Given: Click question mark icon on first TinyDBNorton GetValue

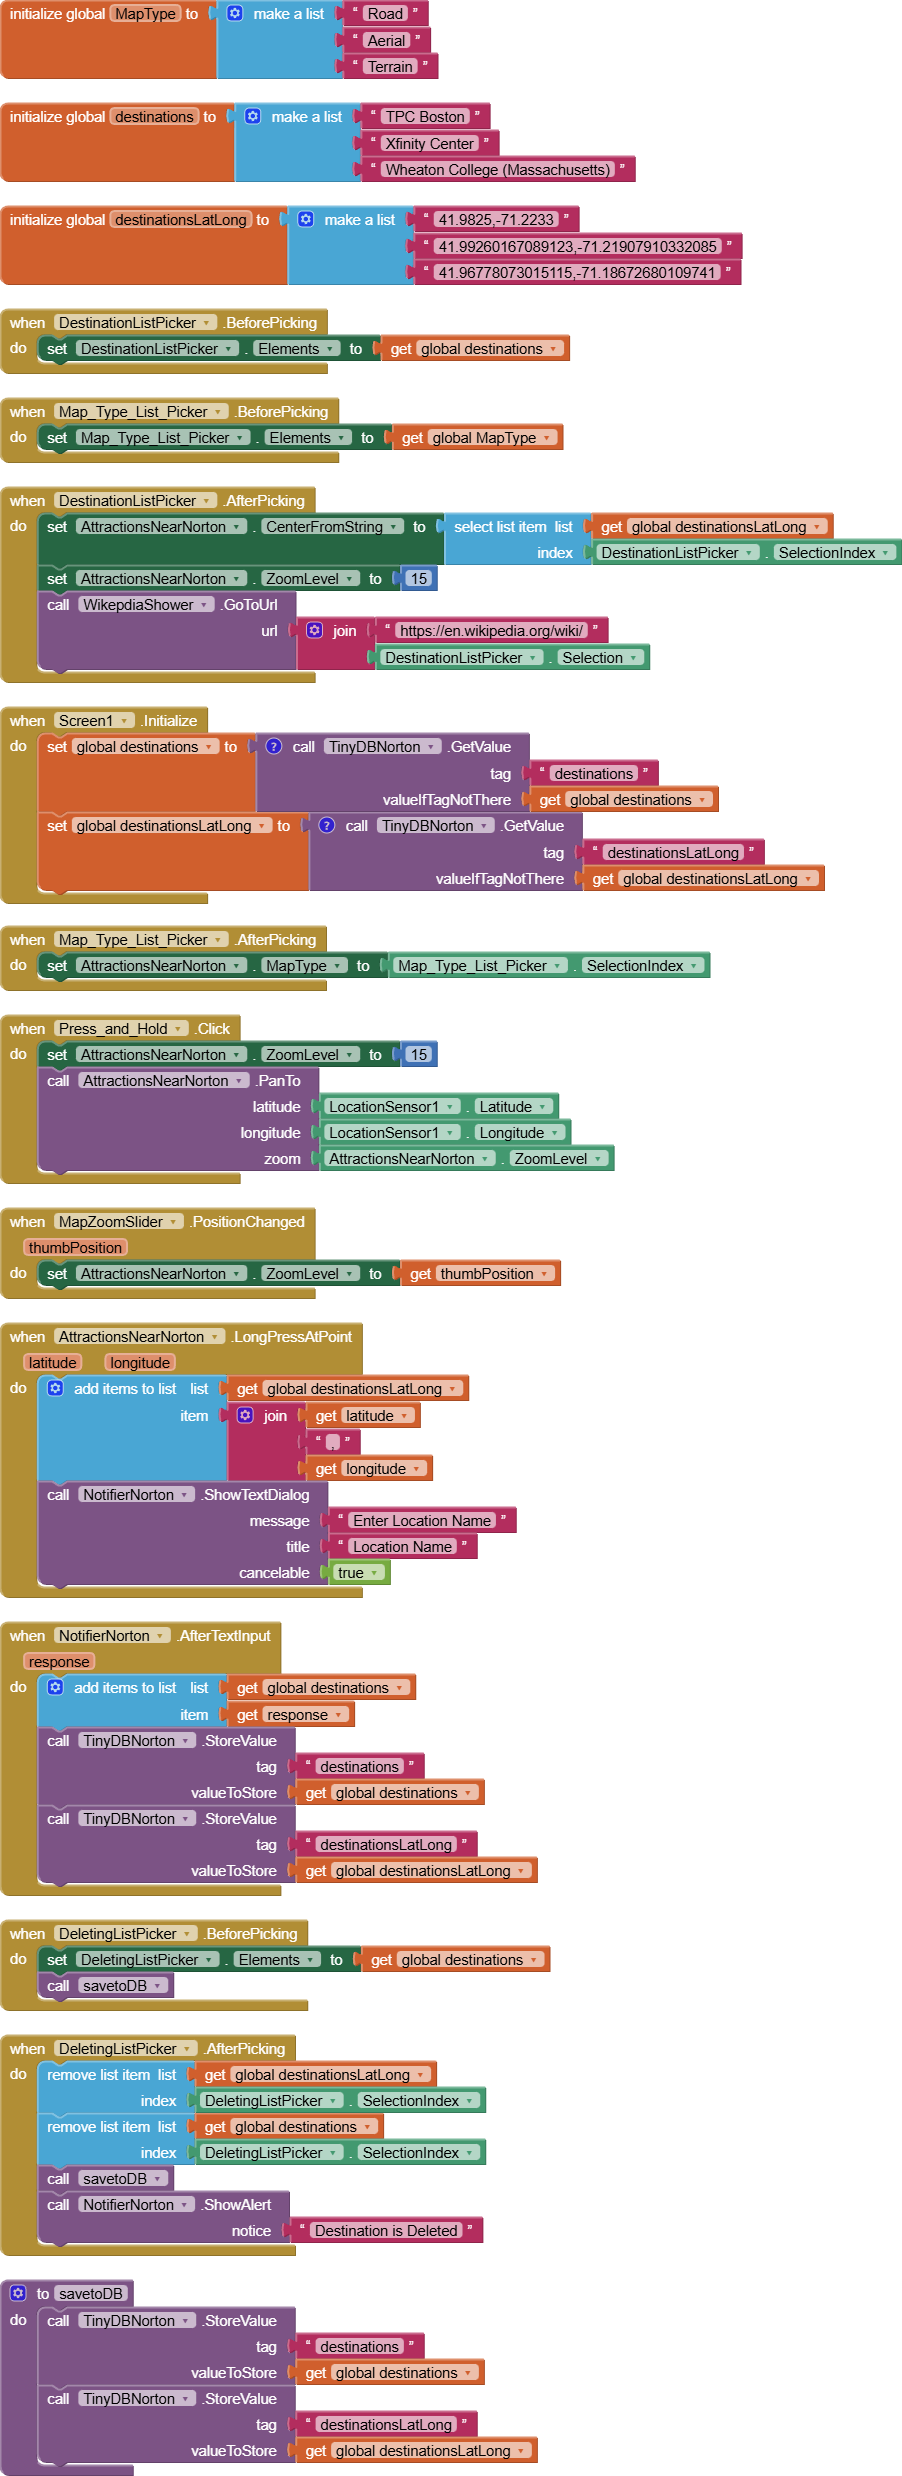Looking at the screenshot, I should (274, 747).
